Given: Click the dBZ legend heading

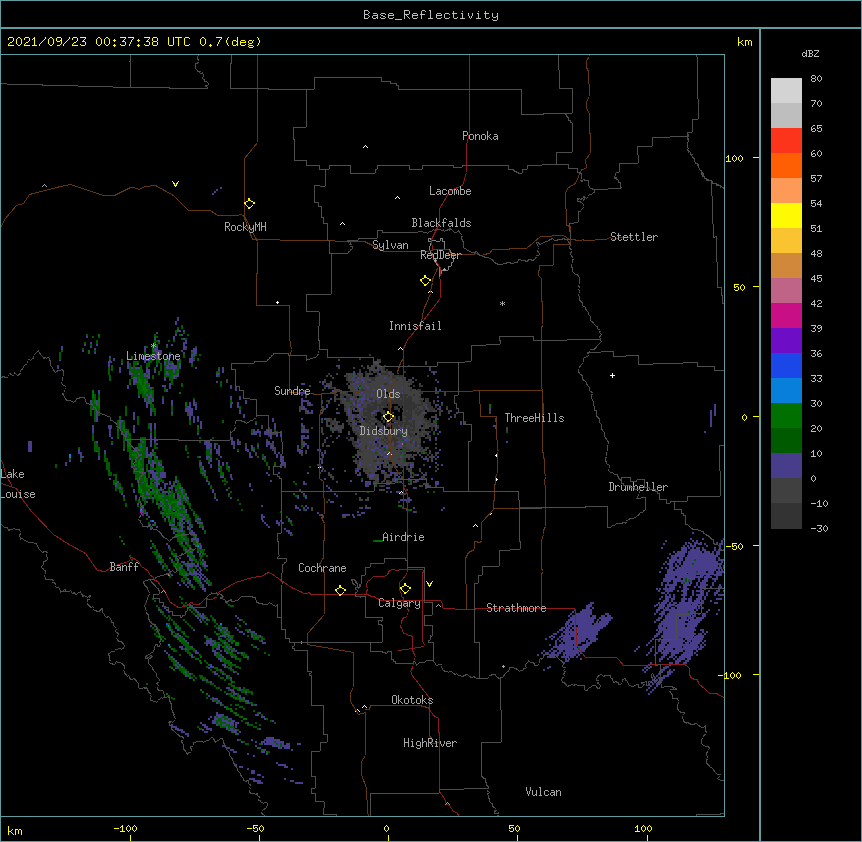Looking at the screenshot, I should pyautogui.click(x=810, y=53).
